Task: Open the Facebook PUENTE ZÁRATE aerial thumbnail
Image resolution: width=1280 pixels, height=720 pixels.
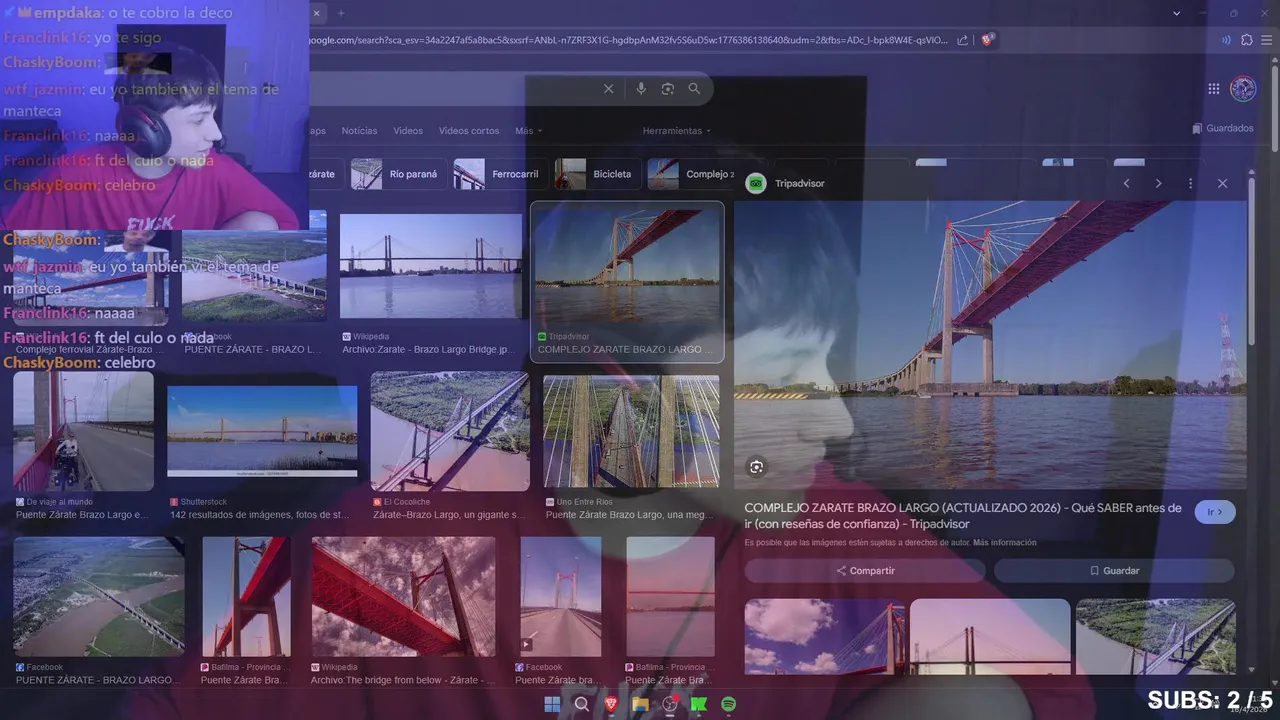Action: click(99, 597)
